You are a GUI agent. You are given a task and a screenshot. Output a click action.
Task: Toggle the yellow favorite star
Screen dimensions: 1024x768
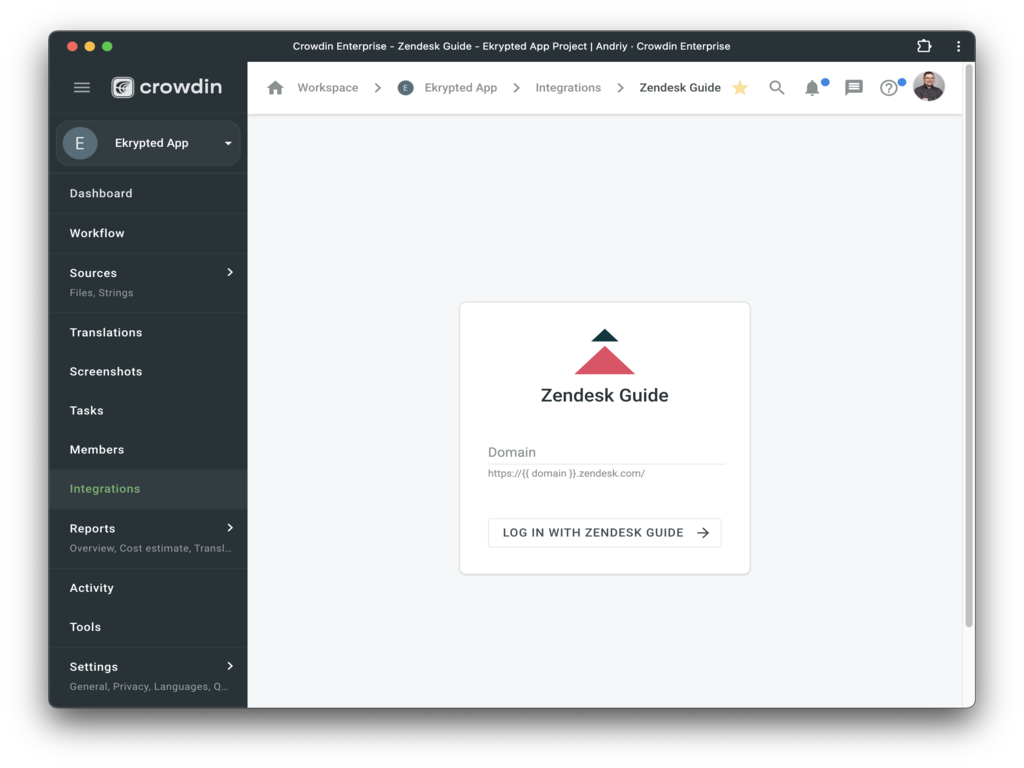pyautogui.click(x=740, y=88)
